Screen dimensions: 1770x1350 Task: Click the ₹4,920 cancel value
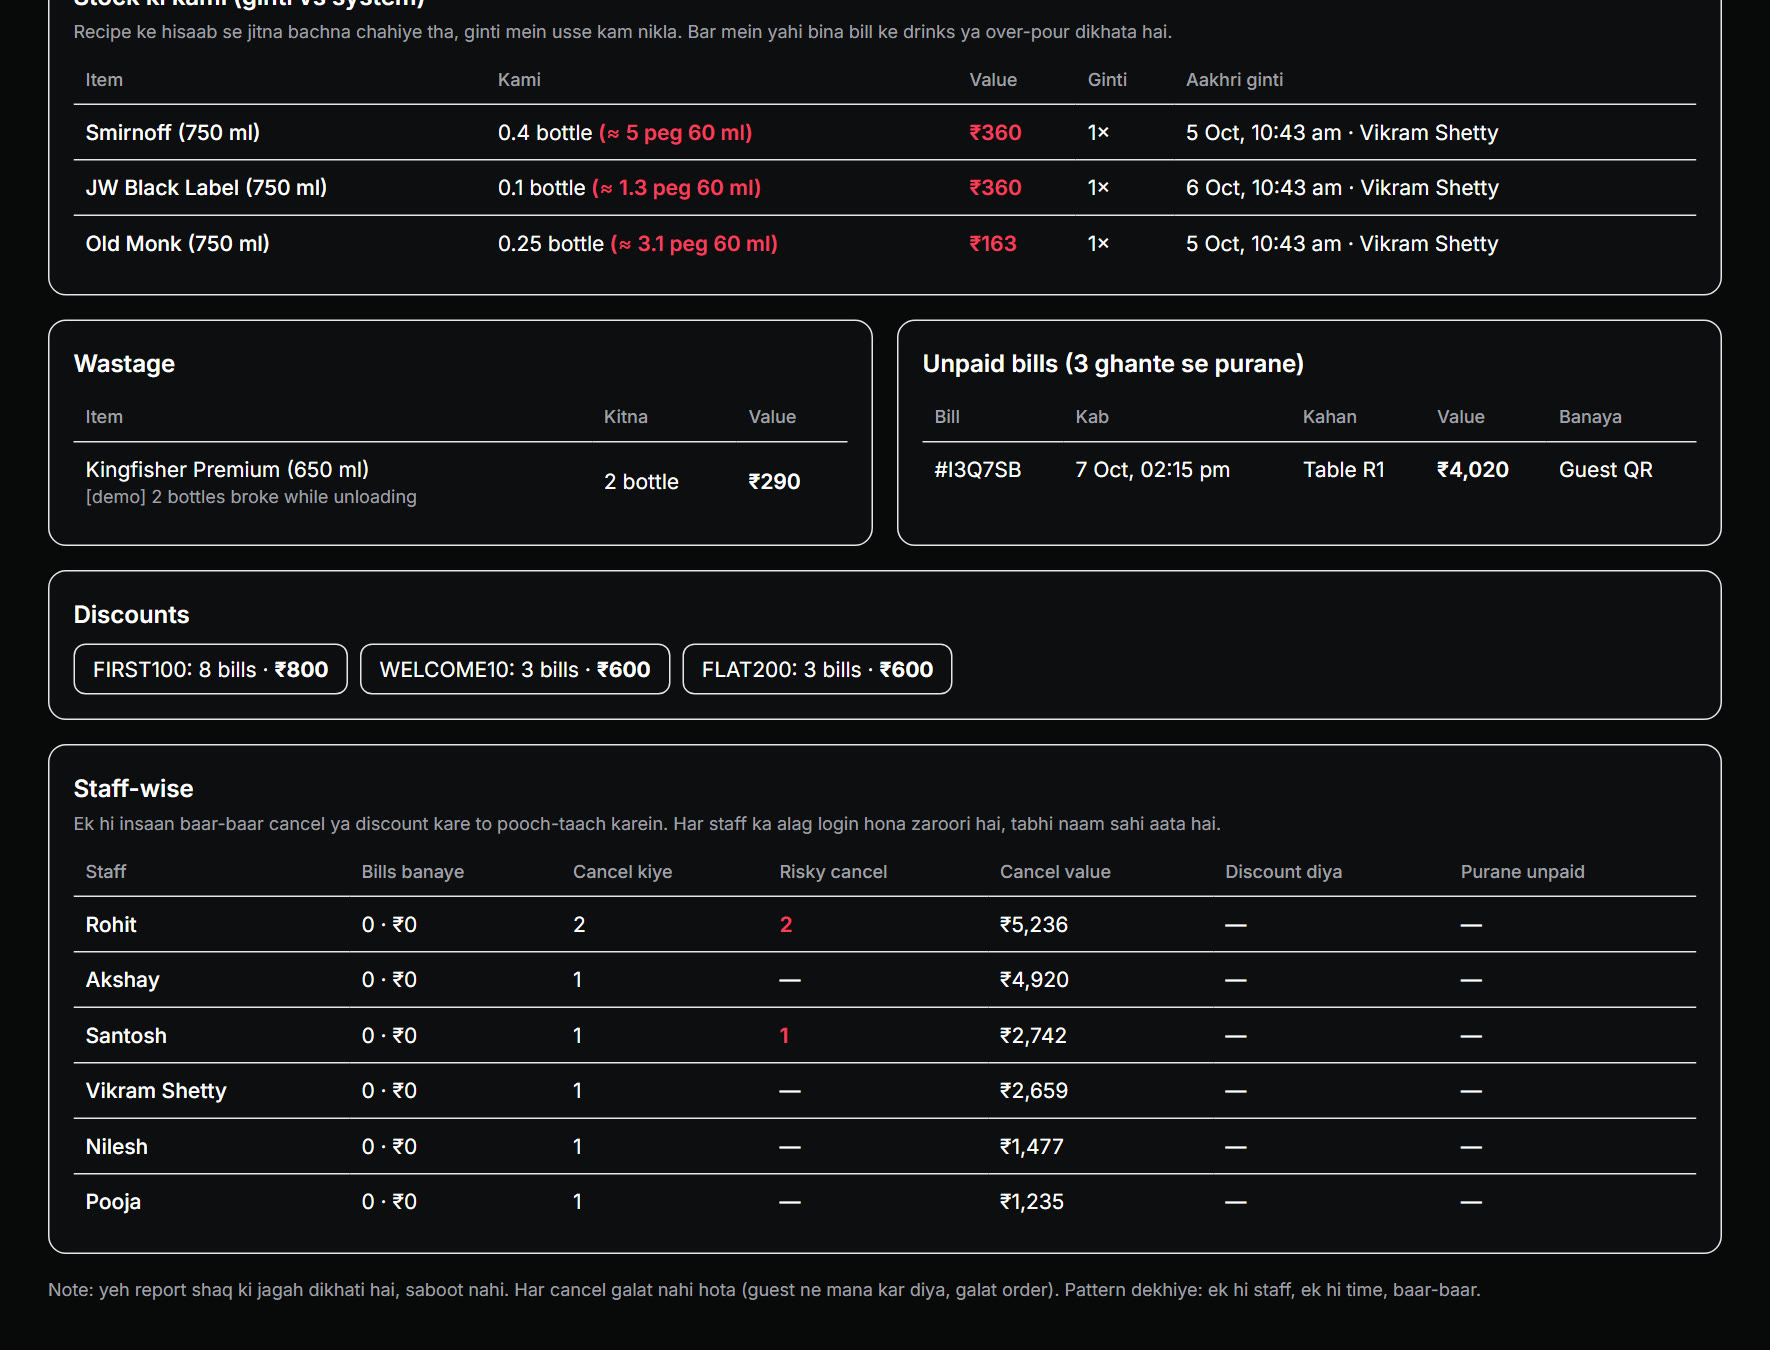(1034, 980)
